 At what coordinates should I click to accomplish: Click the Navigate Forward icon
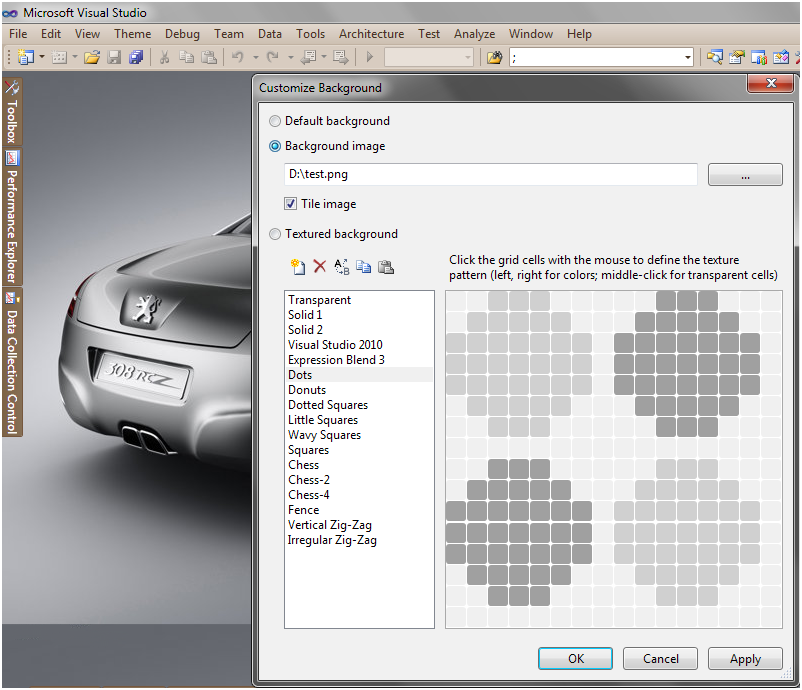(x=340, y=57)
